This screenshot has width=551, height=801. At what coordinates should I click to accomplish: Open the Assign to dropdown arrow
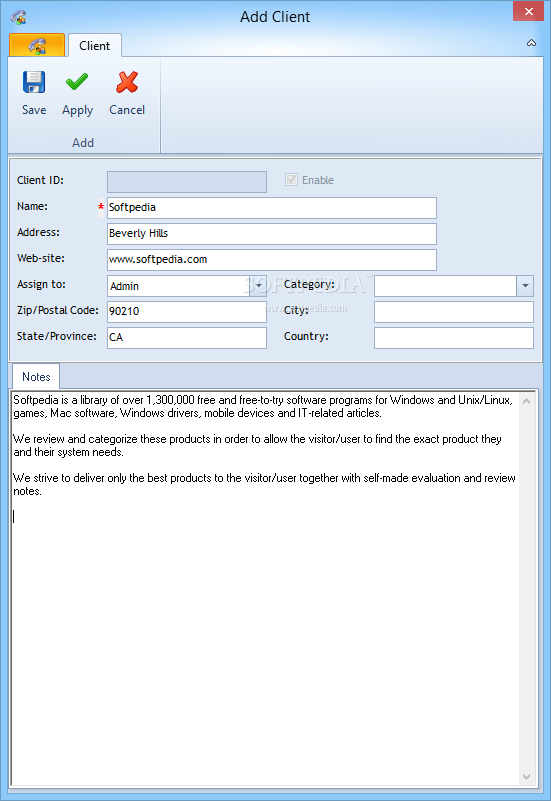(258, 286)
